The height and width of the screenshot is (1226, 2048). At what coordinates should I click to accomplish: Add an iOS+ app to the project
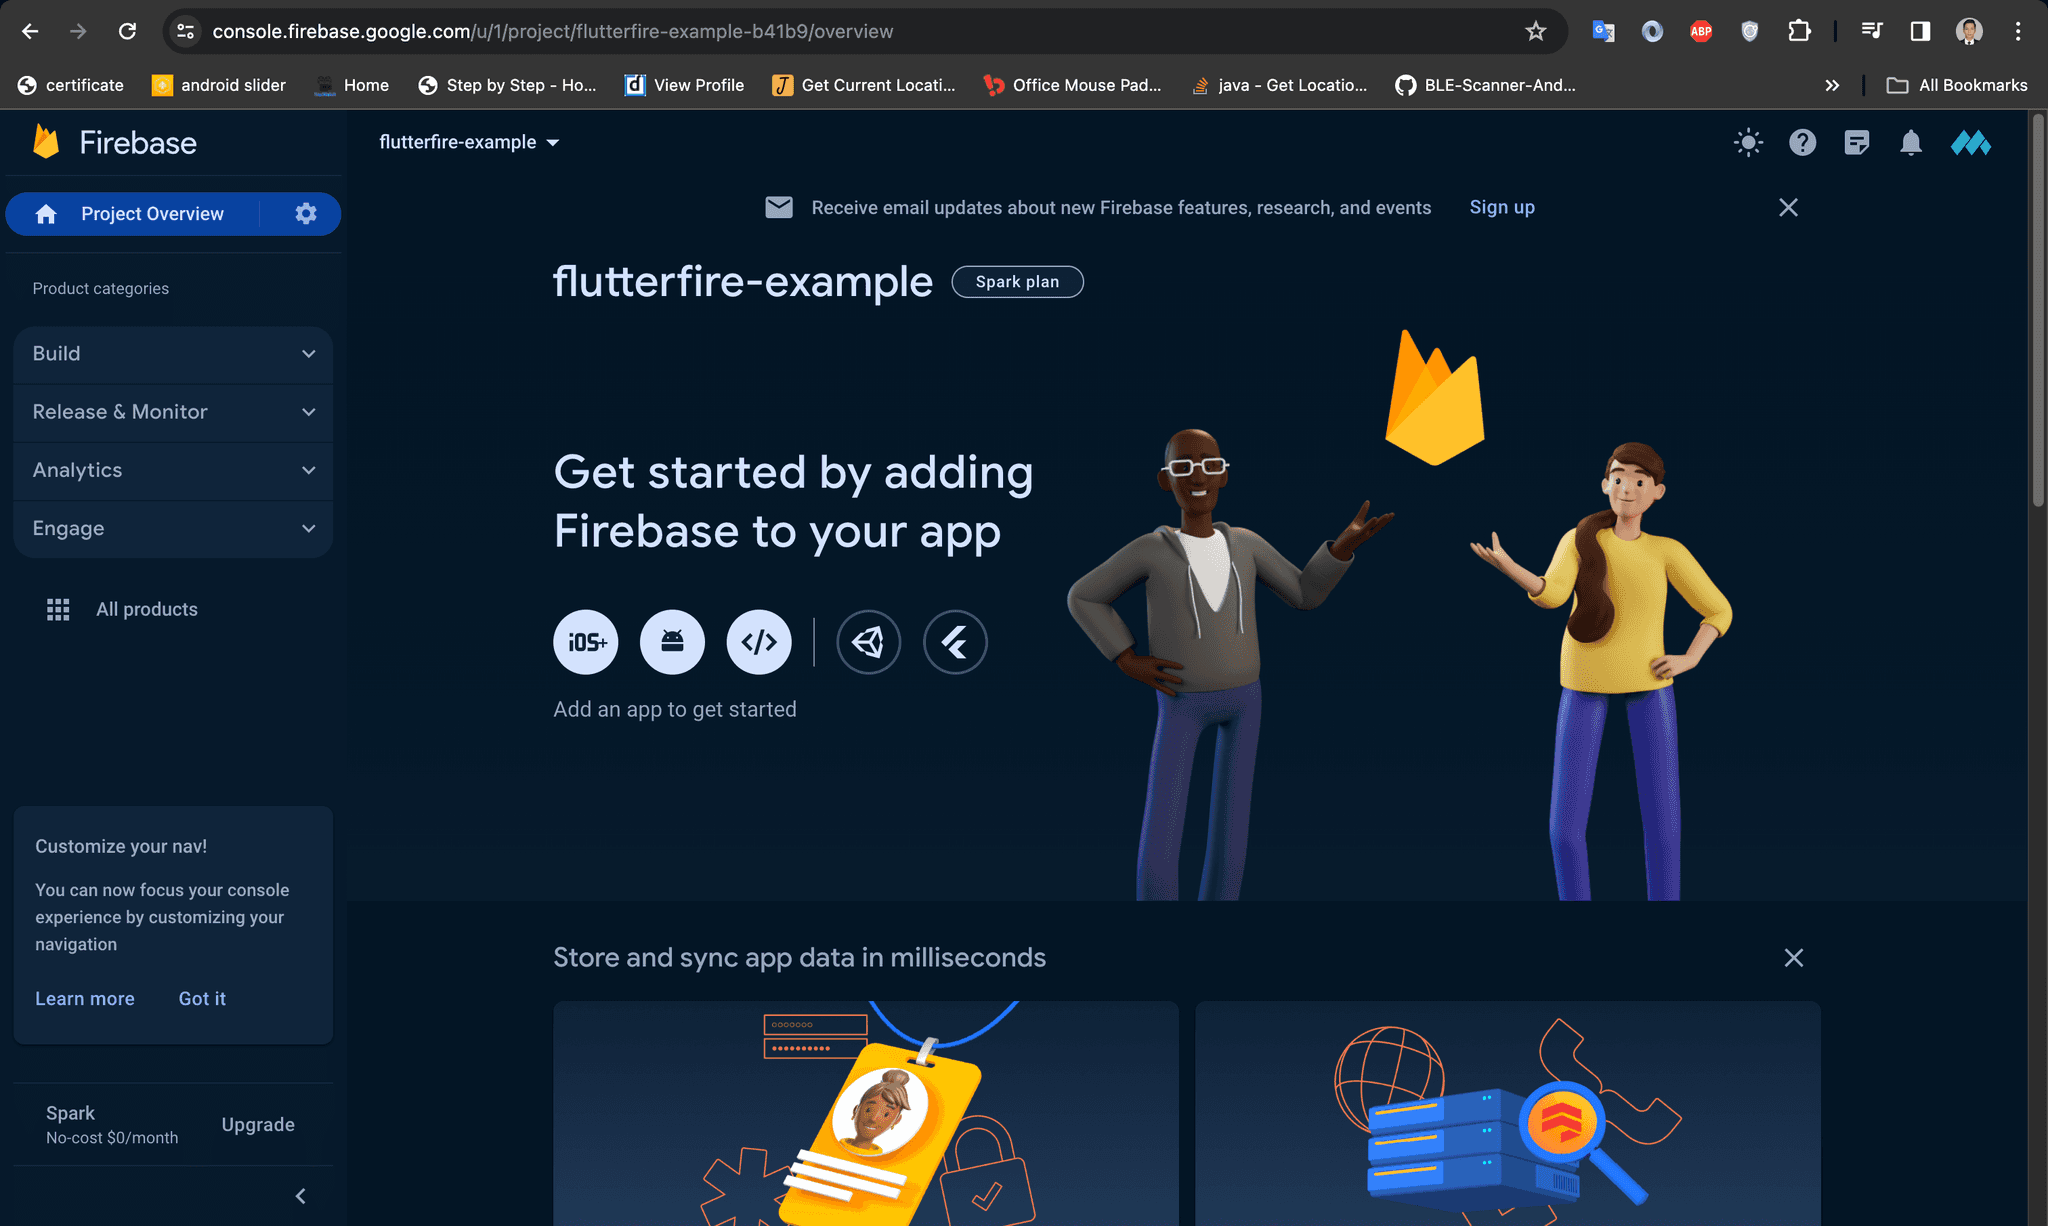coord(586,642)
